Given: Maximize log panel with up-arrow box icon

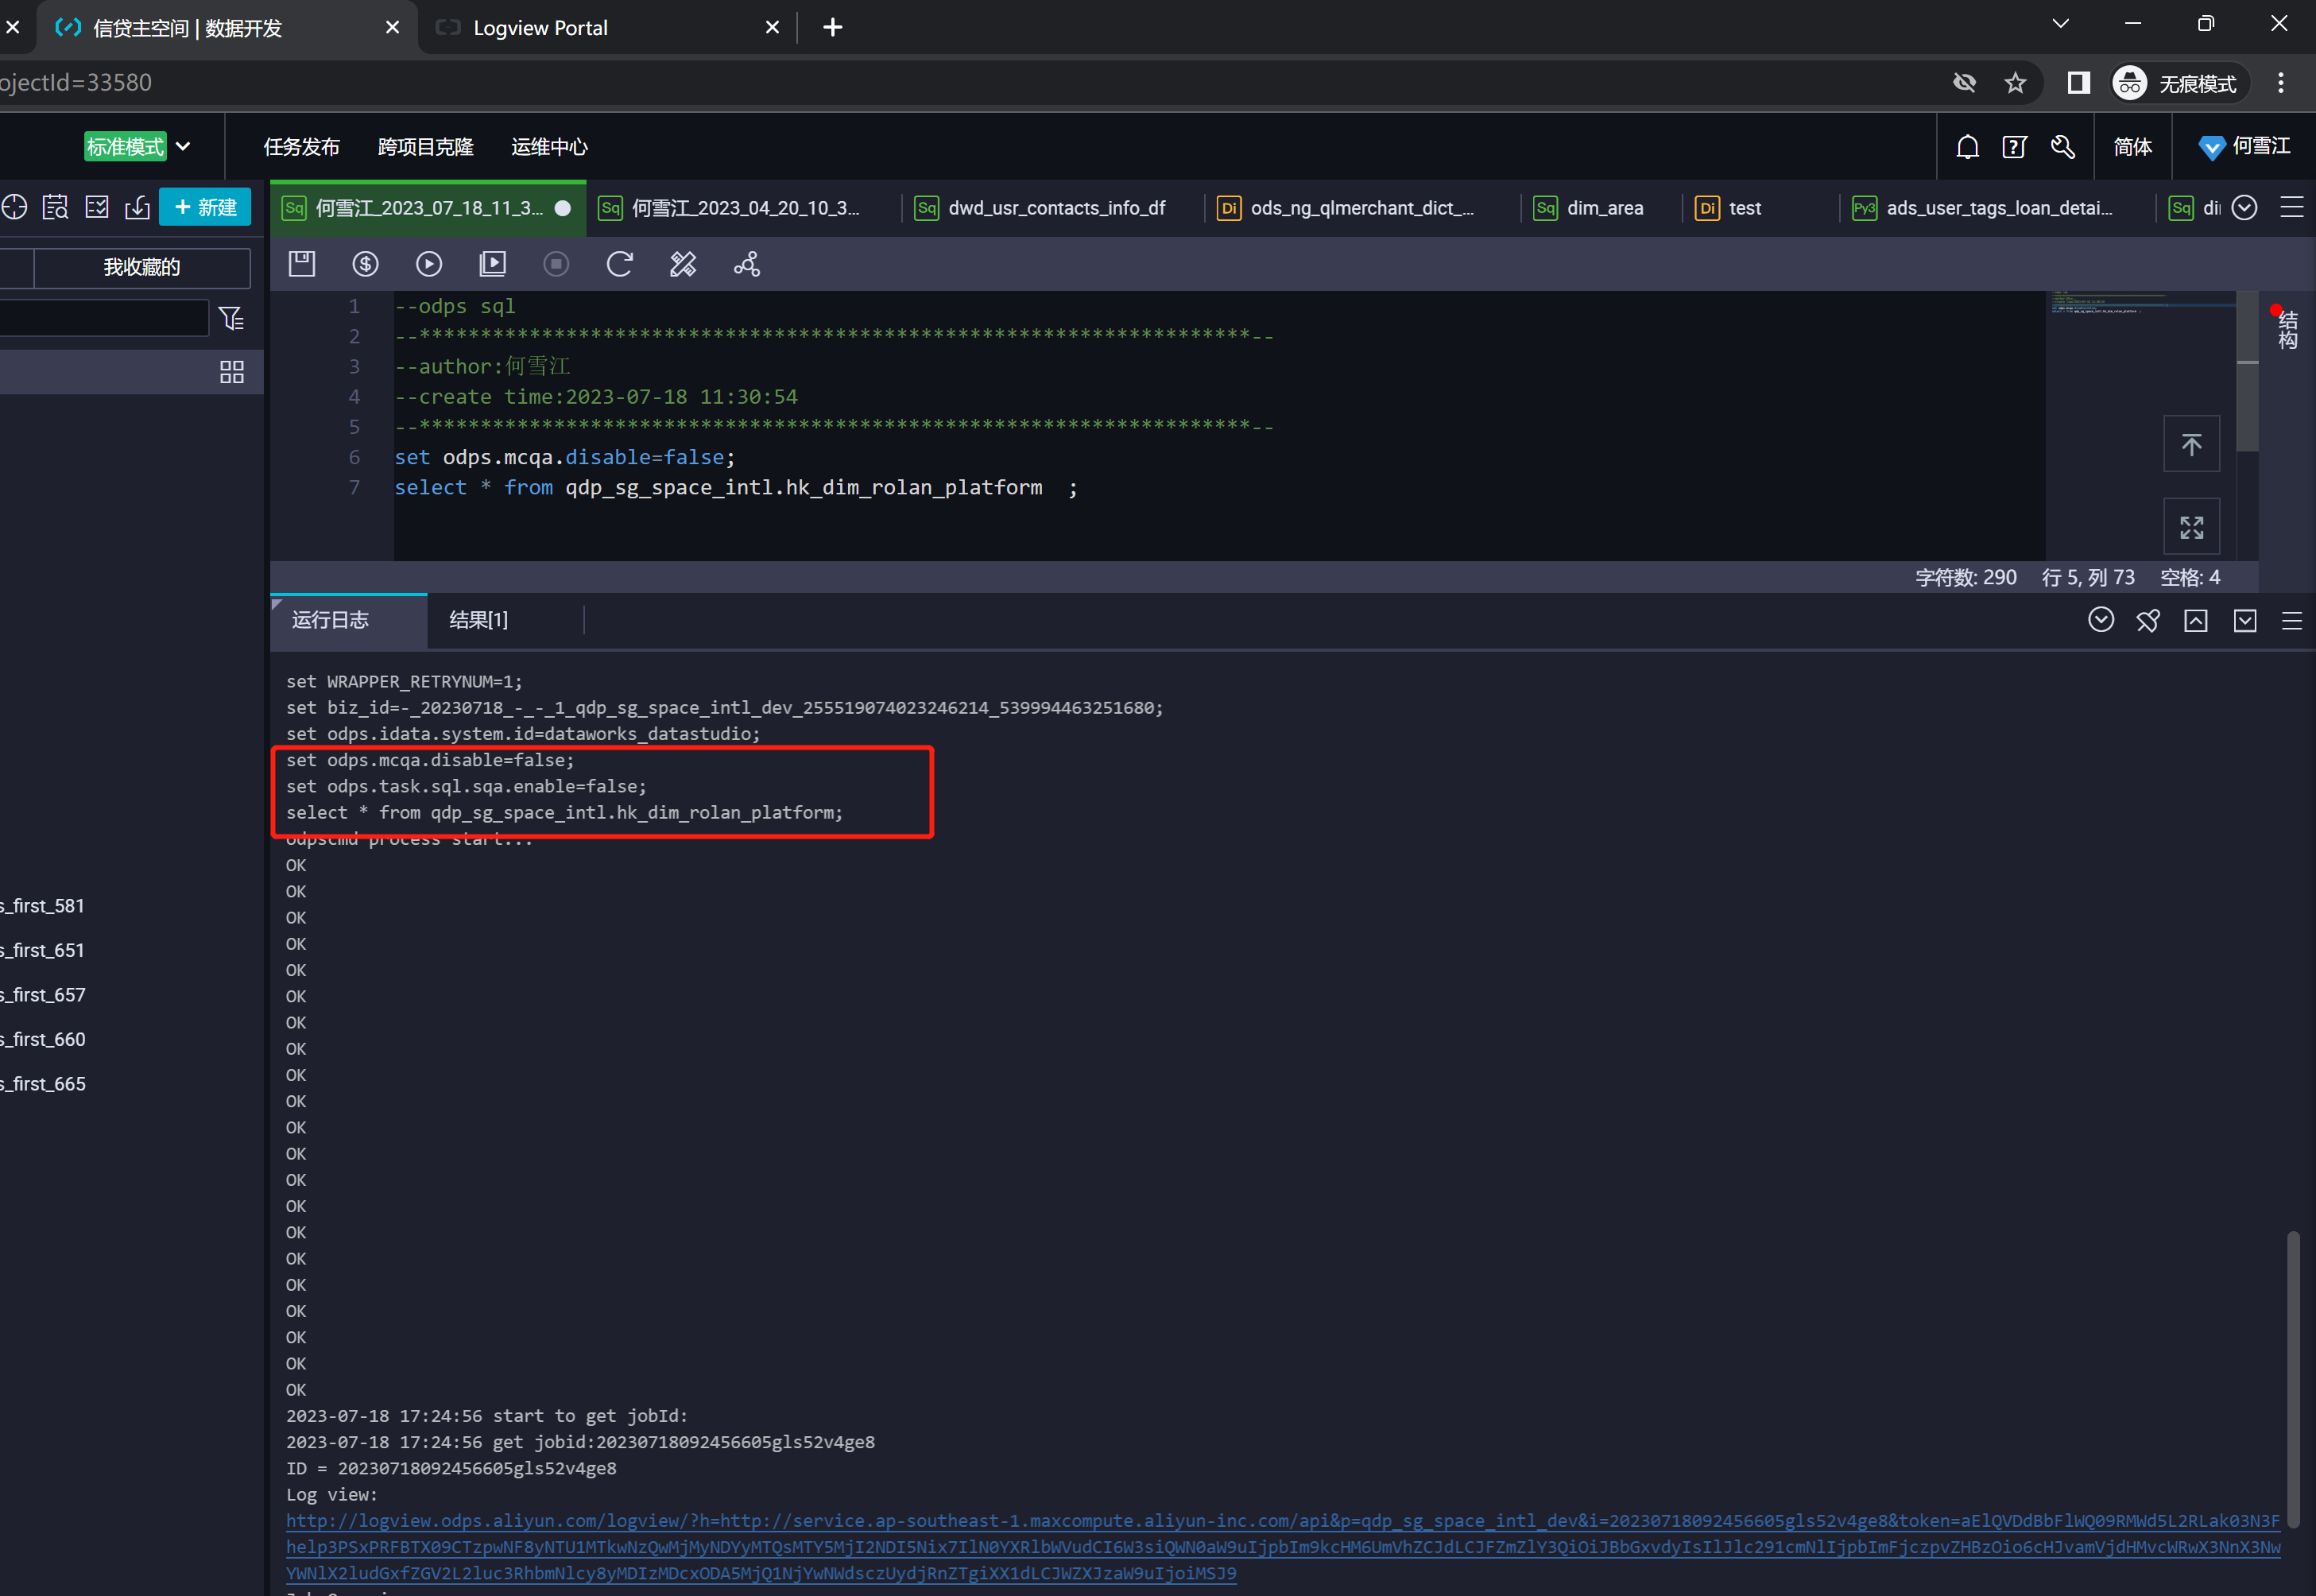Looking at the screenshot, I should pyautogui.click(x=2196, y=621).
